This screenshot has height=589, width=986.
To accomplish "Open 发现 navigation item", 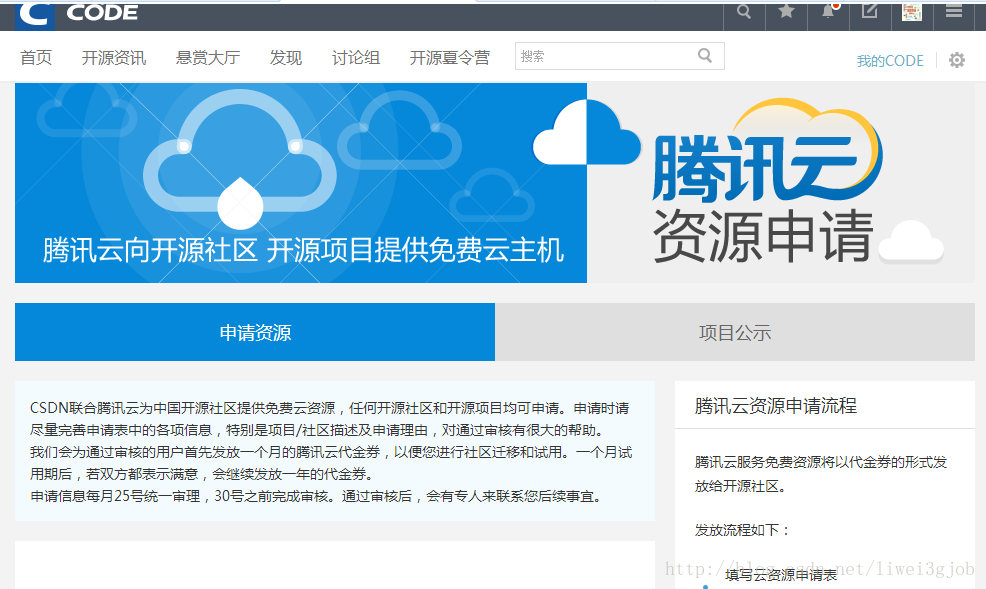I will [x=286, y=58].
